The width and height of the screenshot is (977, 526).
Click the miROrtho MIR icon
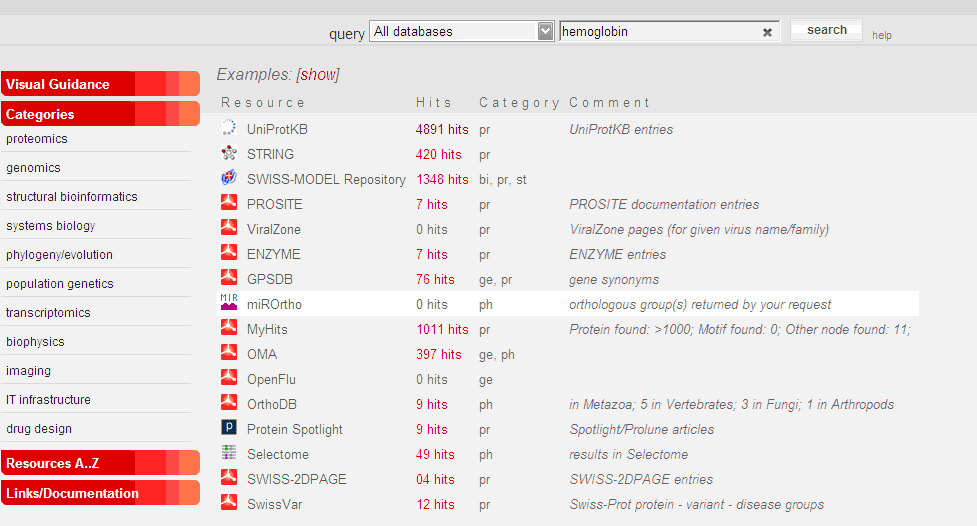click(x=229, y=302)
